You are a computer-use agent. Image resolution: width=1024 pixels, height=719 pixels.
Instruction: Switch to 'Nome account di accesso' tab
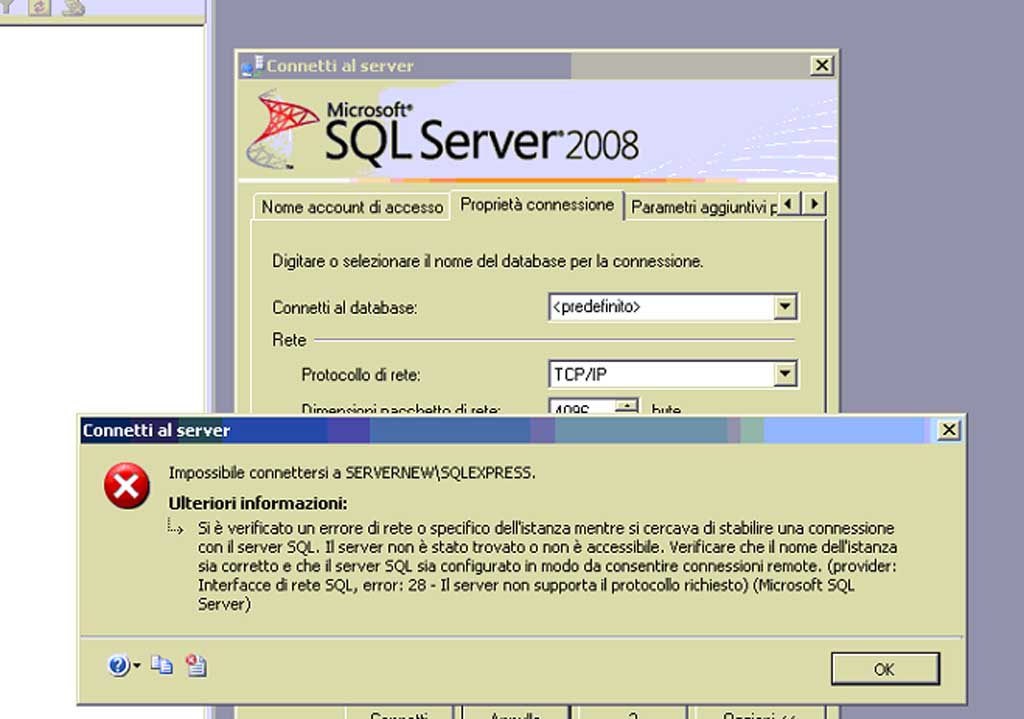click(352, 207)
